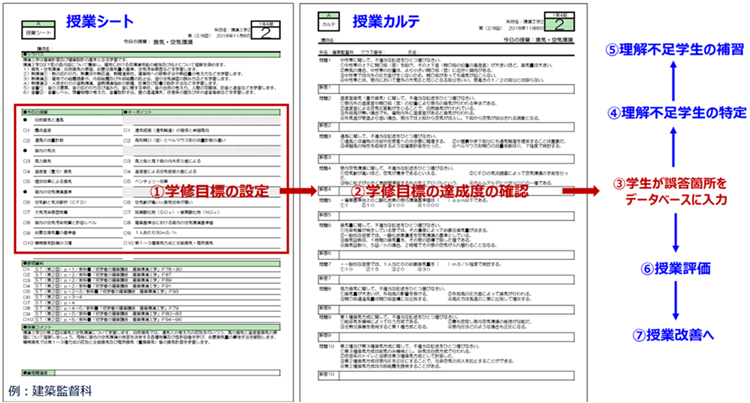
Task: Click ③学生が誤答箇所をデータベースに入力 text
Action: tap(676, 191)
